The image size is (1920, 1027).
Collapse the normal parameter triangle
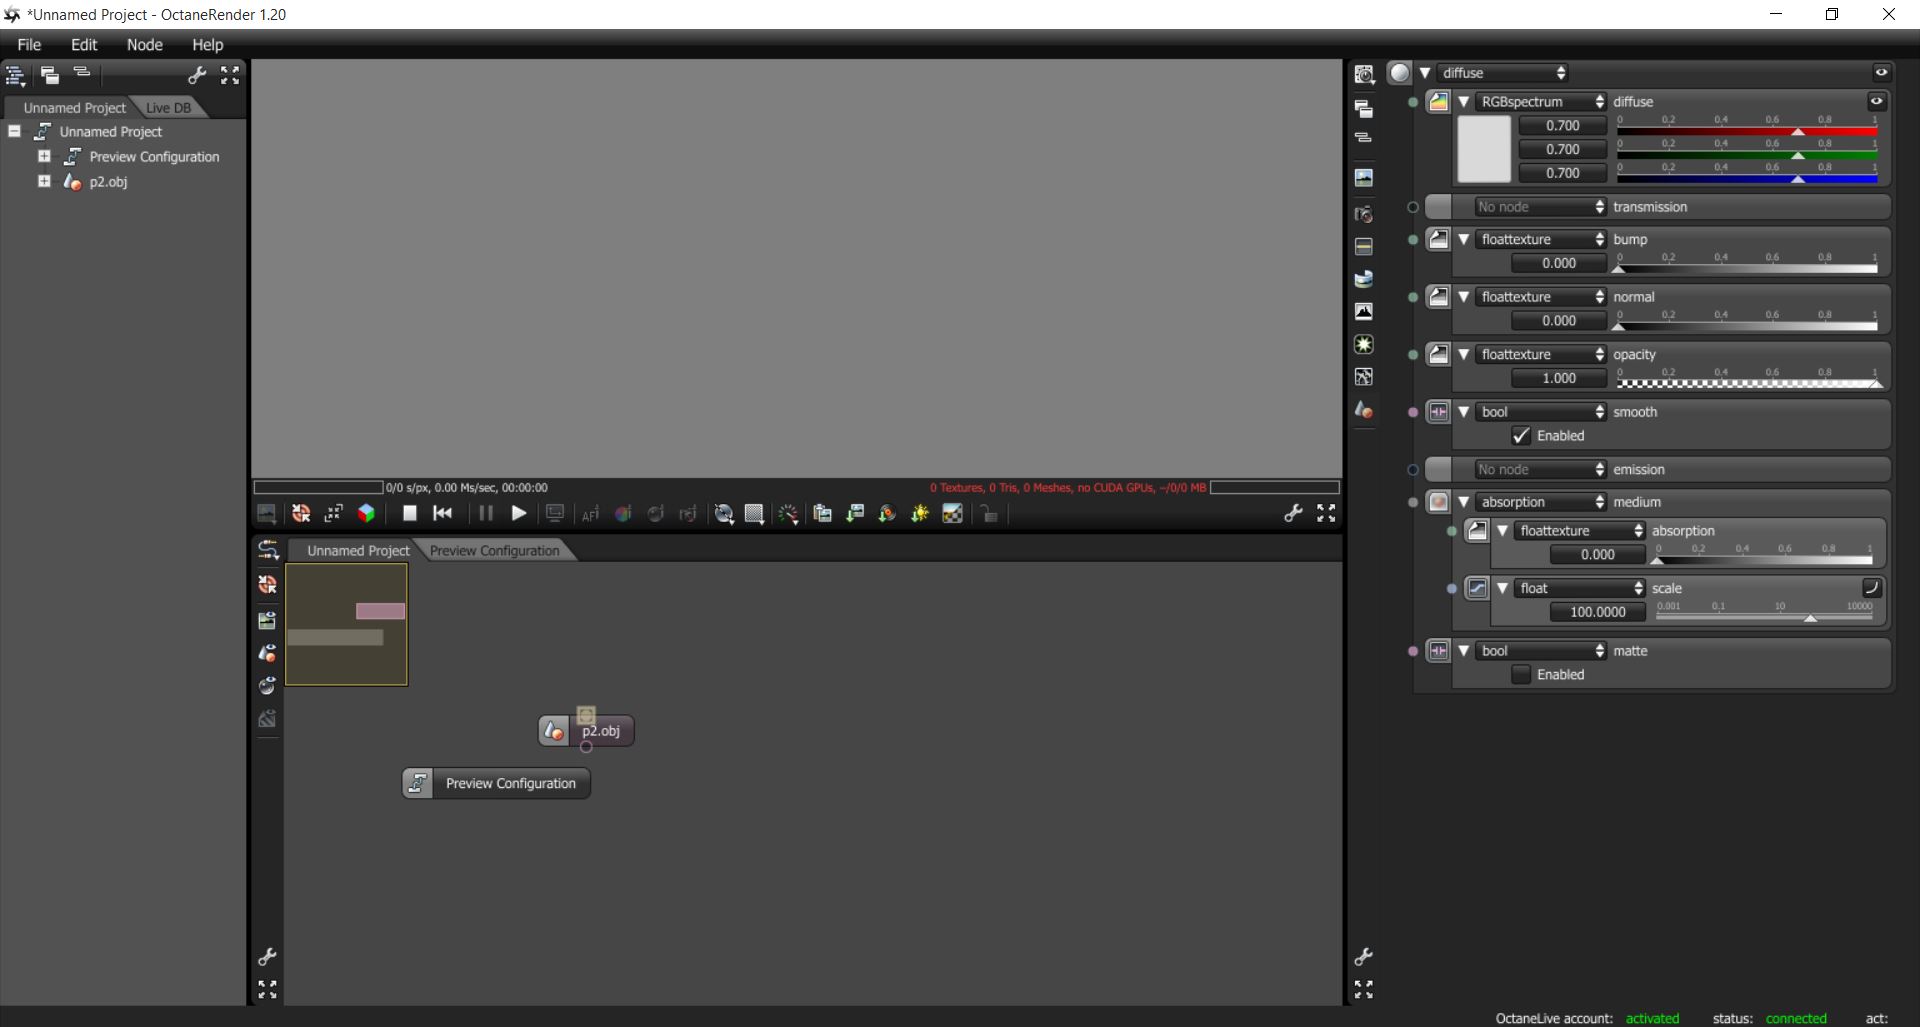pos(1464,297)
